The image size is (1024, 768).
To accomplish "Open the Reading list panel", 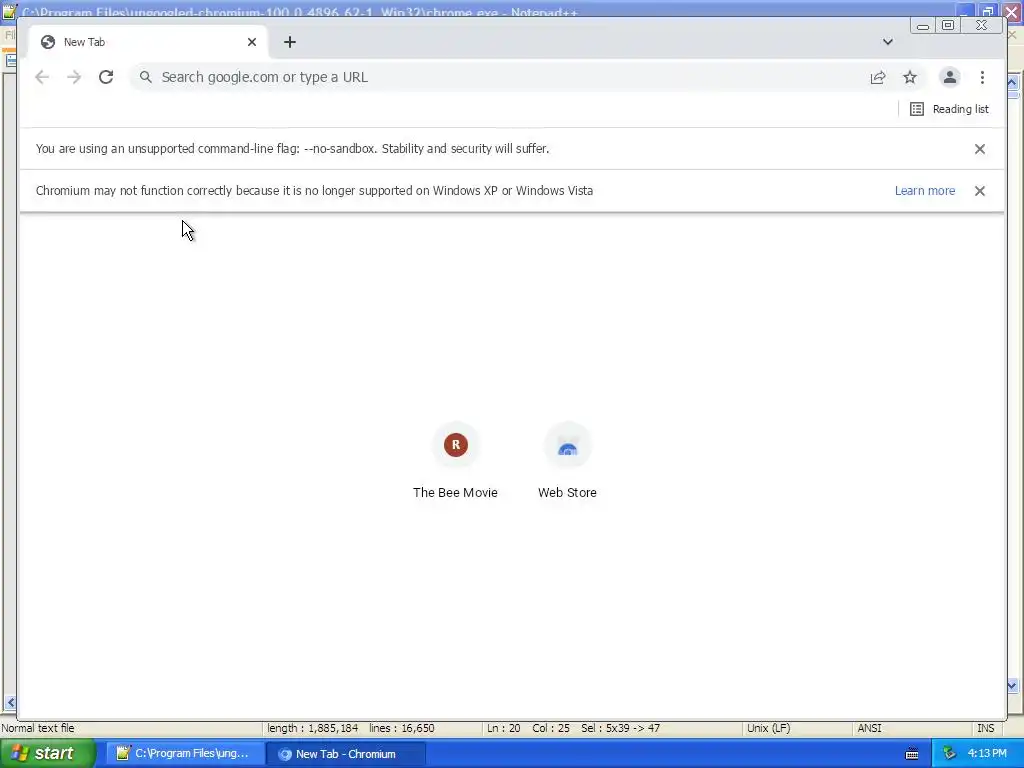I will [949, 109].
